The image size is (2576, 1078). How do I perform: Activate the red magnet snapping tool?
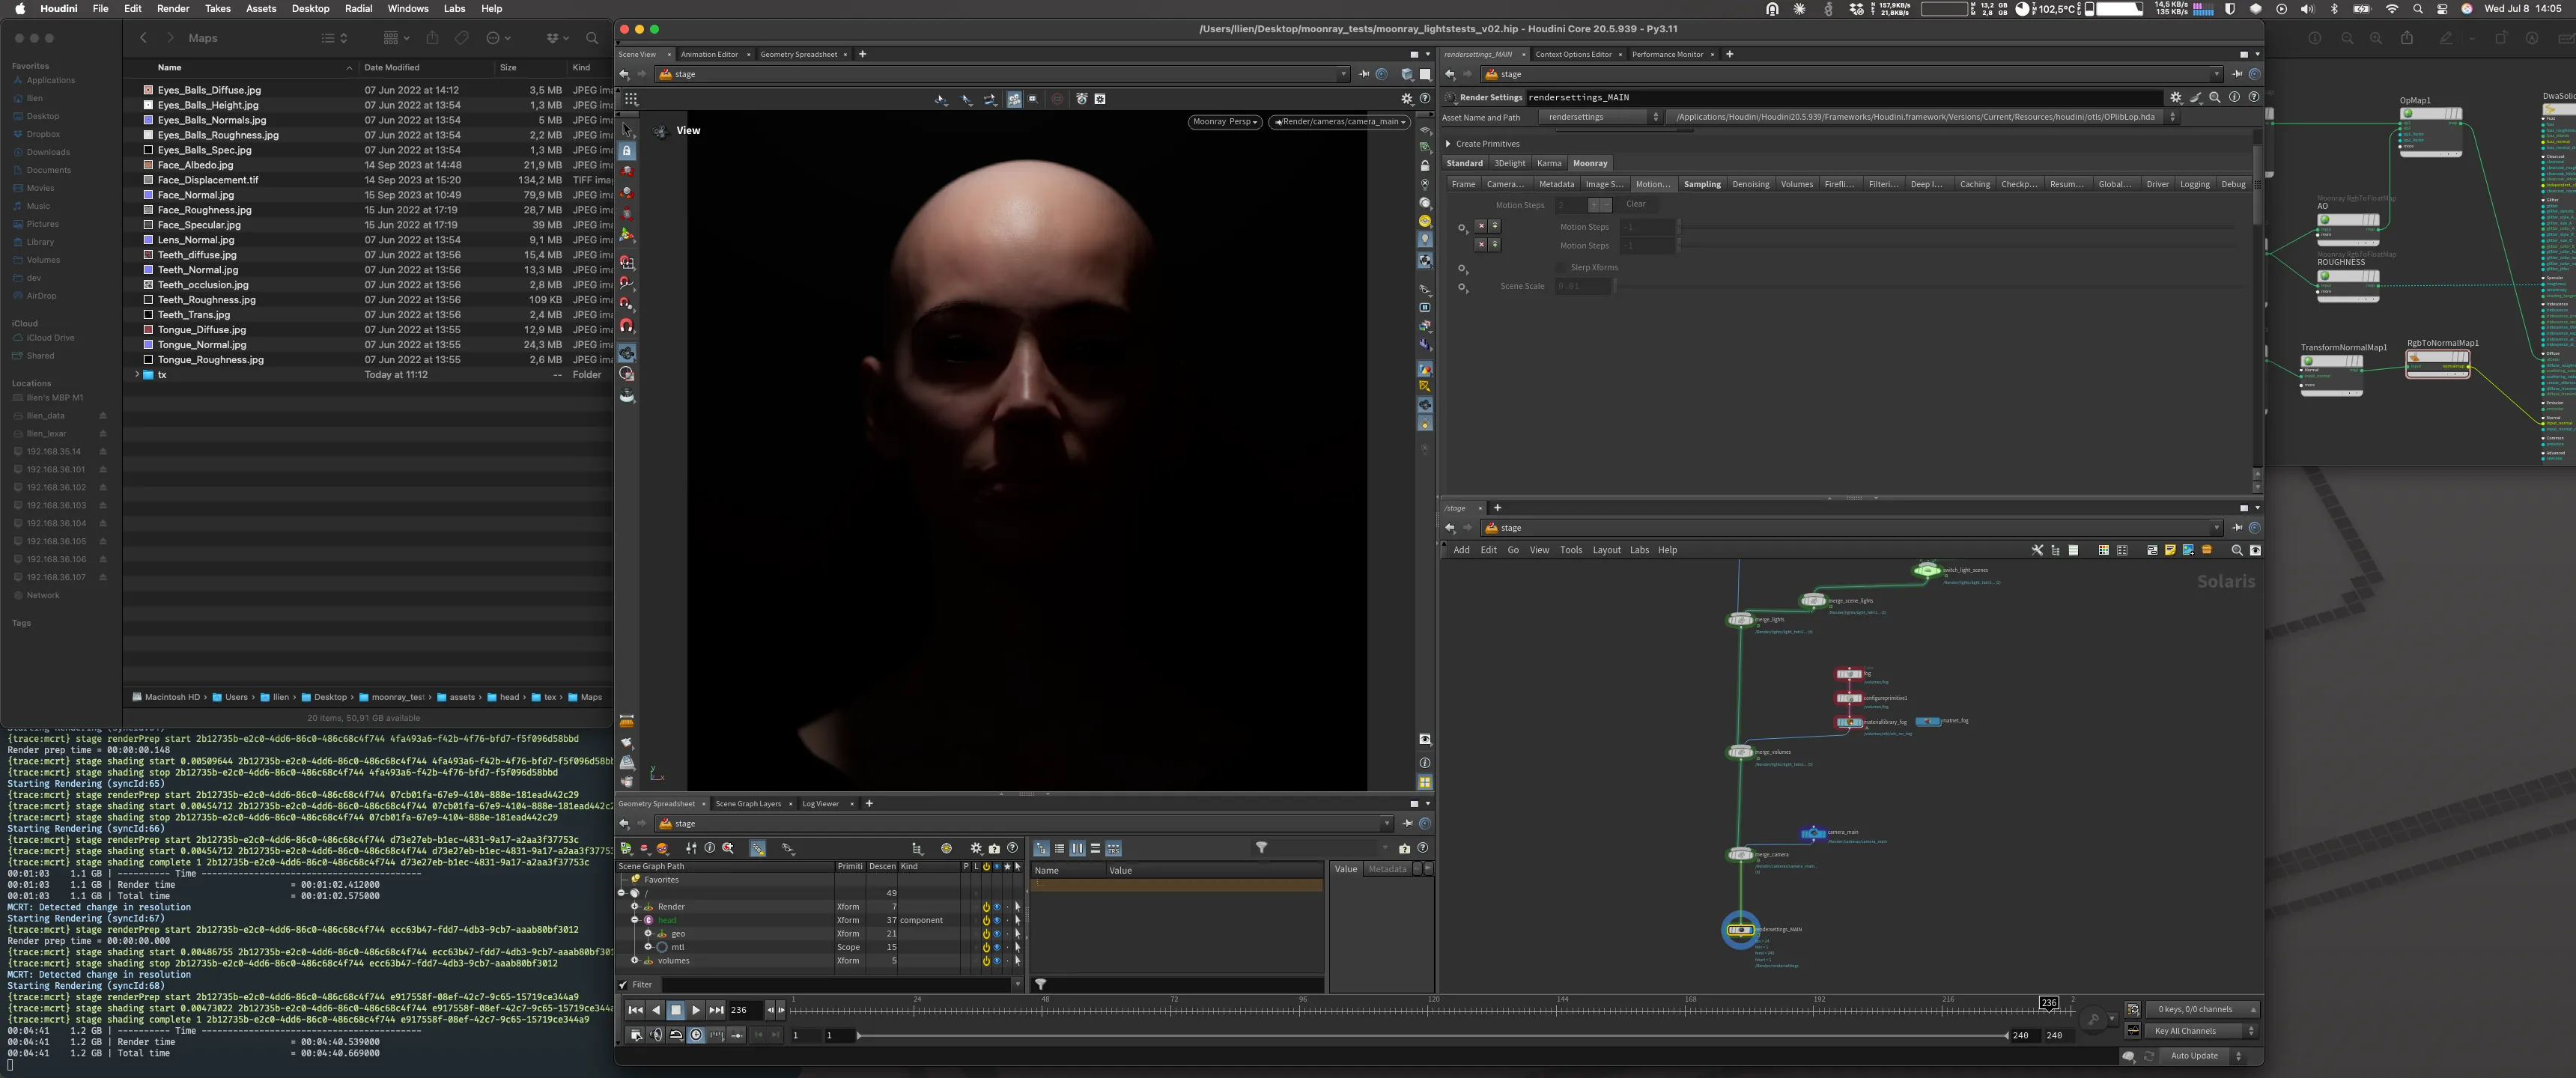pyautogui.click(x=627, y=326)
